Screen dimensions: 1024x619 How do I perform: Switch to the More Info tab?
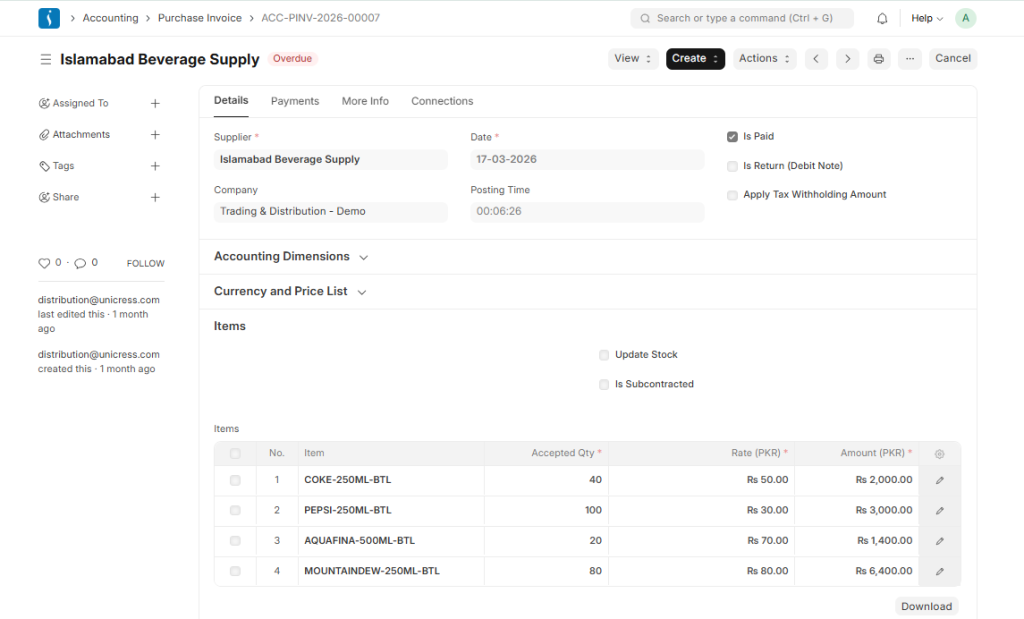click(365, 101)
